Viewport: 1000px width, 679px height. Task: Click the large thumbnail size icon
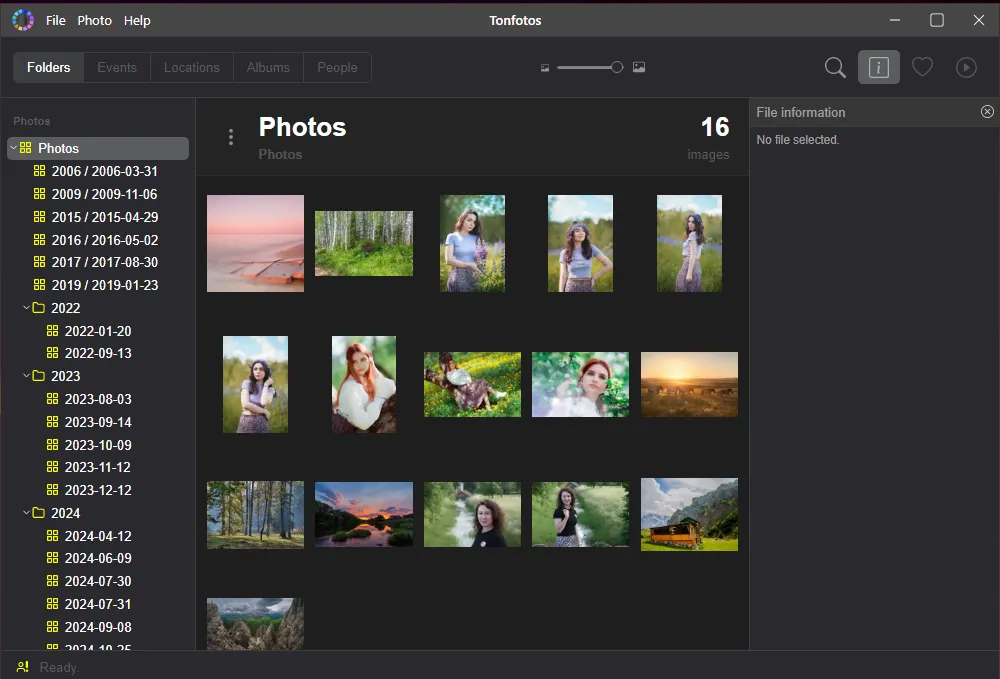[x=638, y=67]
